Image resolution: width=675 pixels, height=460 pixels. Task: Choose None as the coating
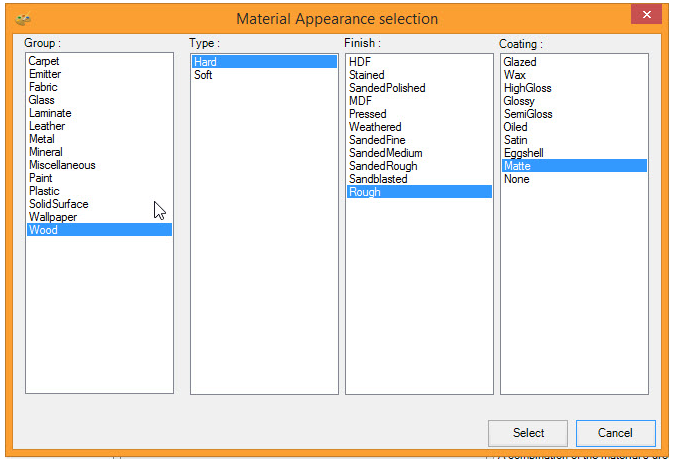[517, 179]
